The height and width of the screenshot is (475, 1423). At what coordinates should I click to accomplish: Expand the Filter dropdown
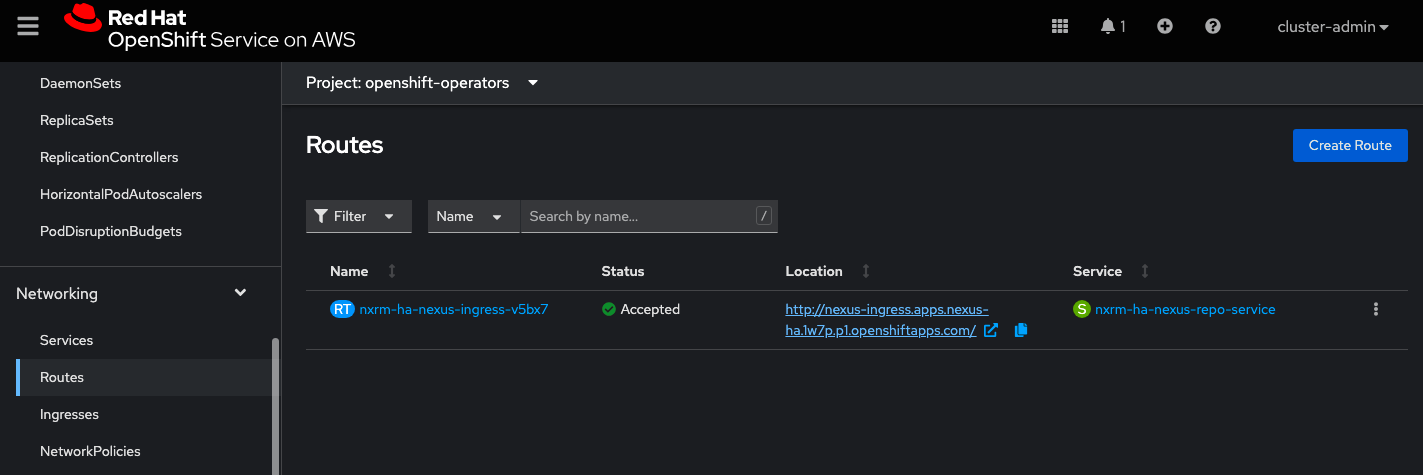coord(359,216)
